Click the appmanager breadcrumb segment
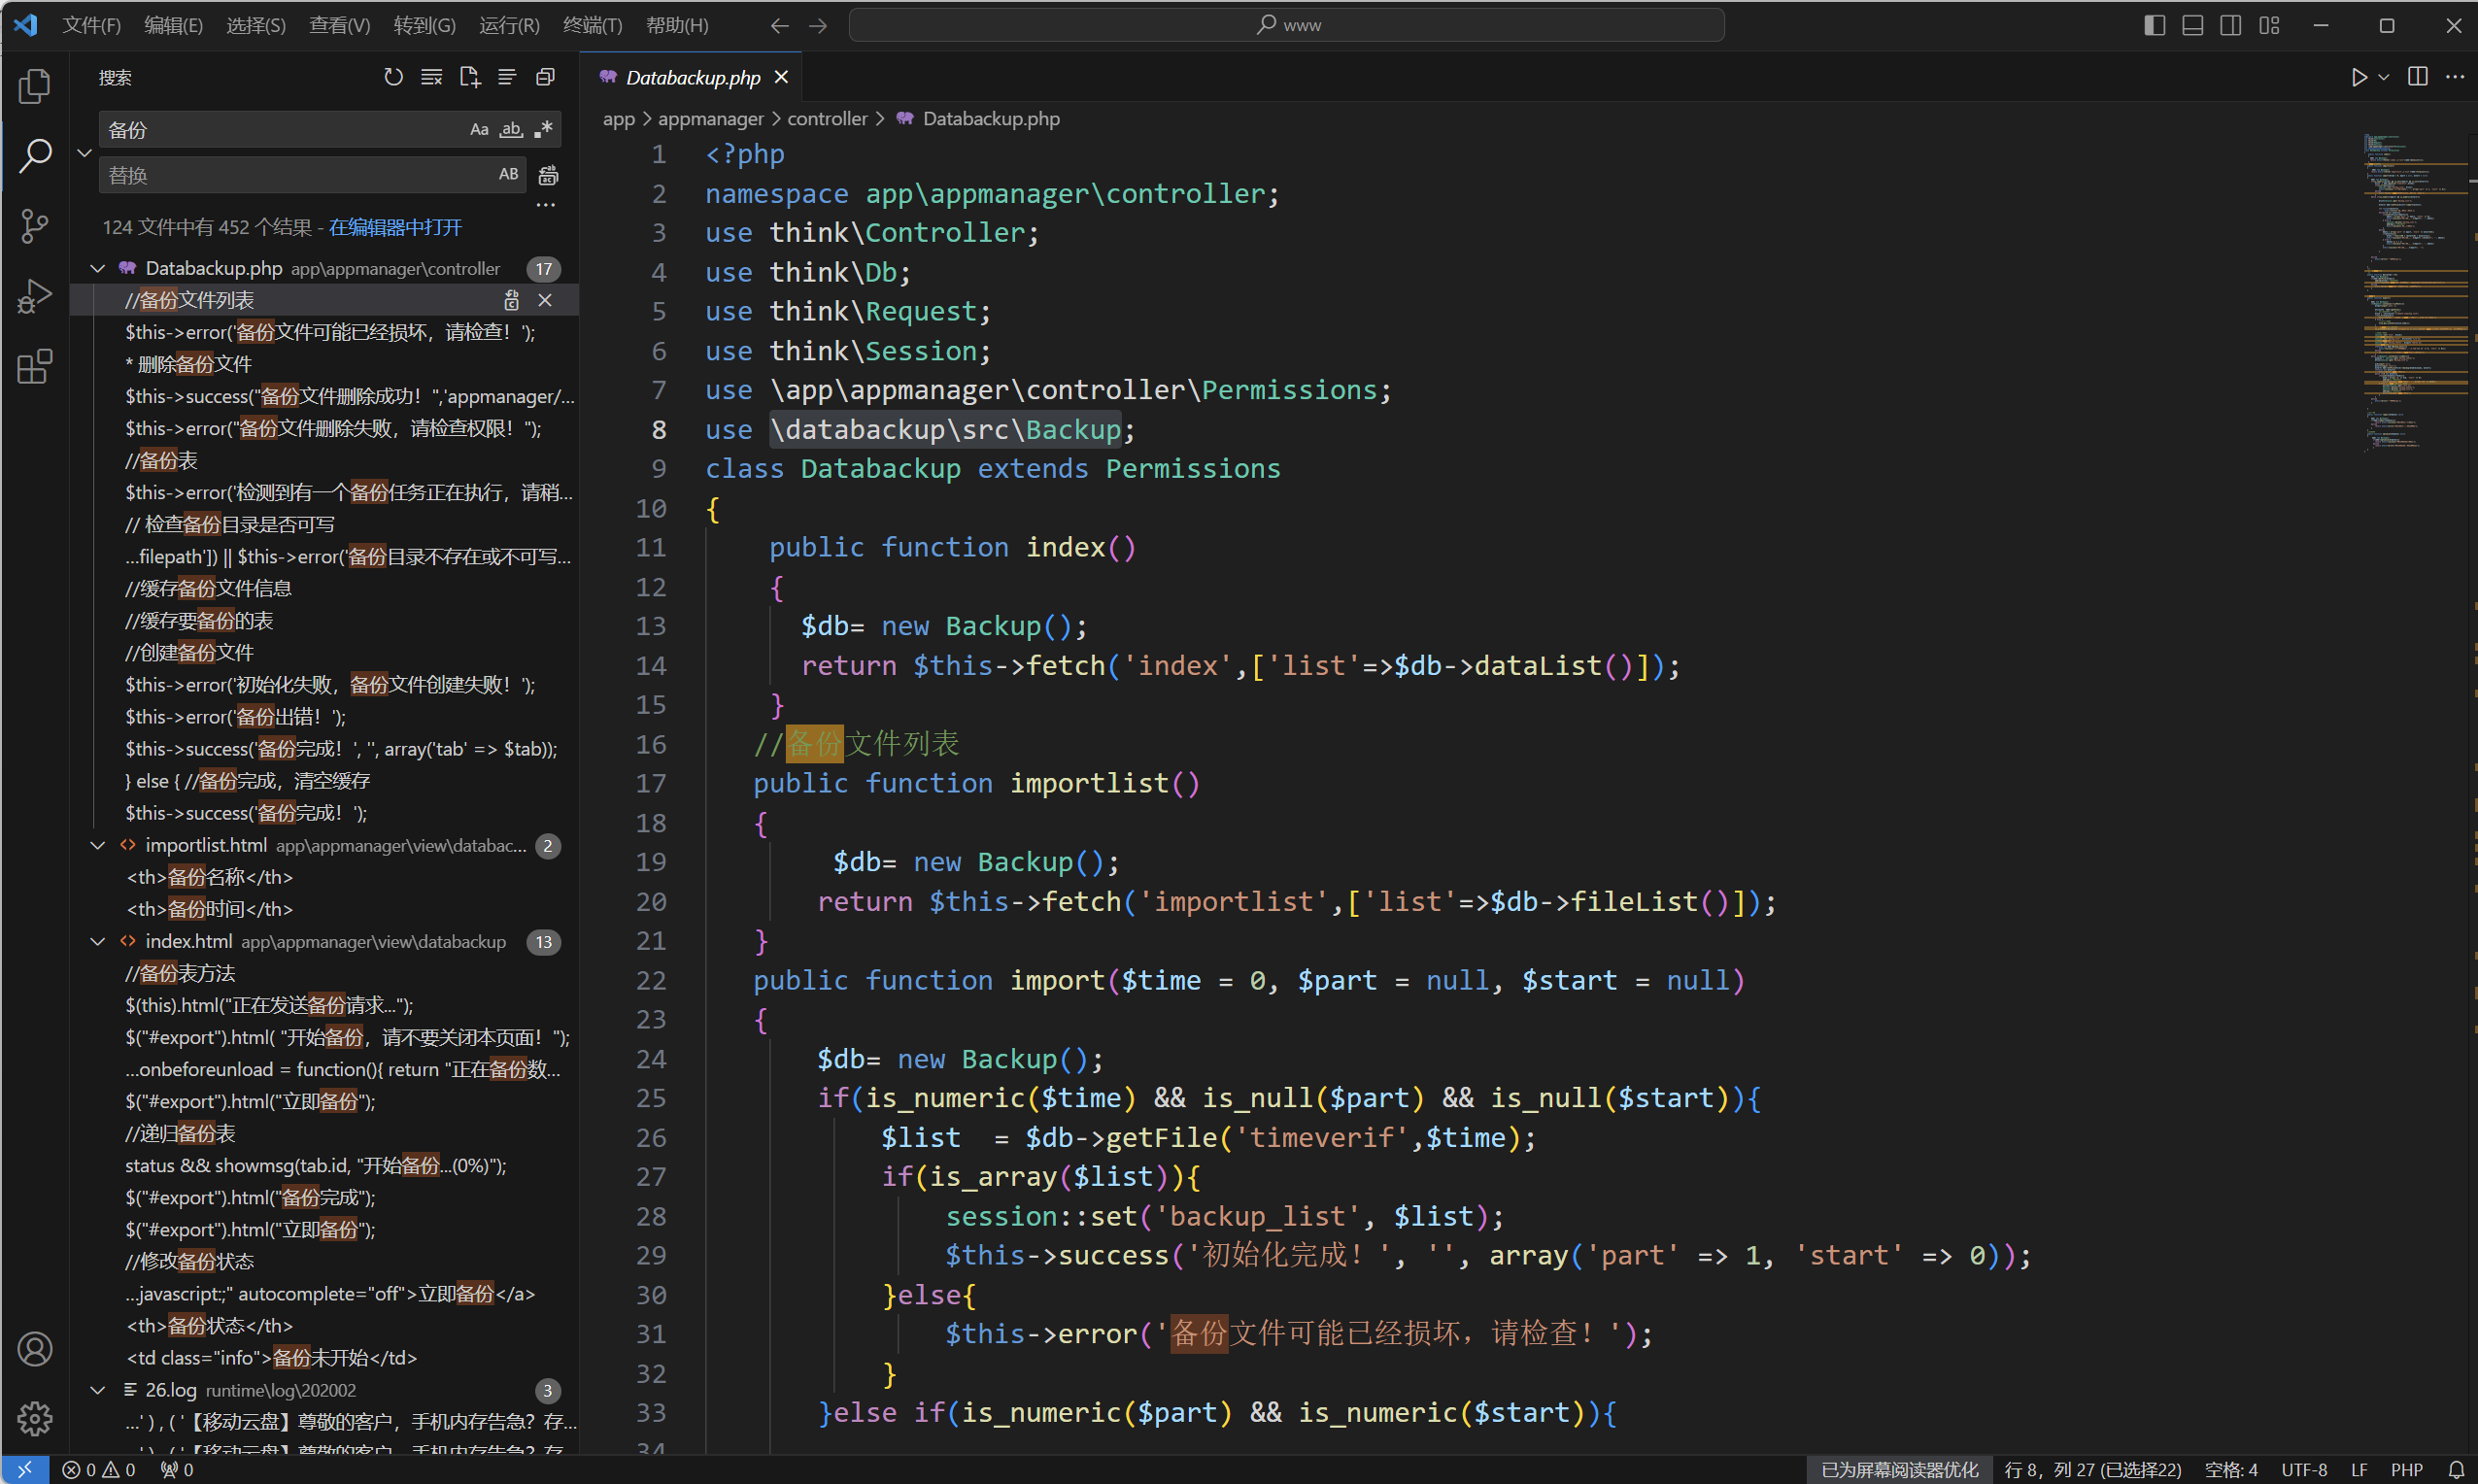Viewport: 2478px width, 1484px height. coord(710,119)
